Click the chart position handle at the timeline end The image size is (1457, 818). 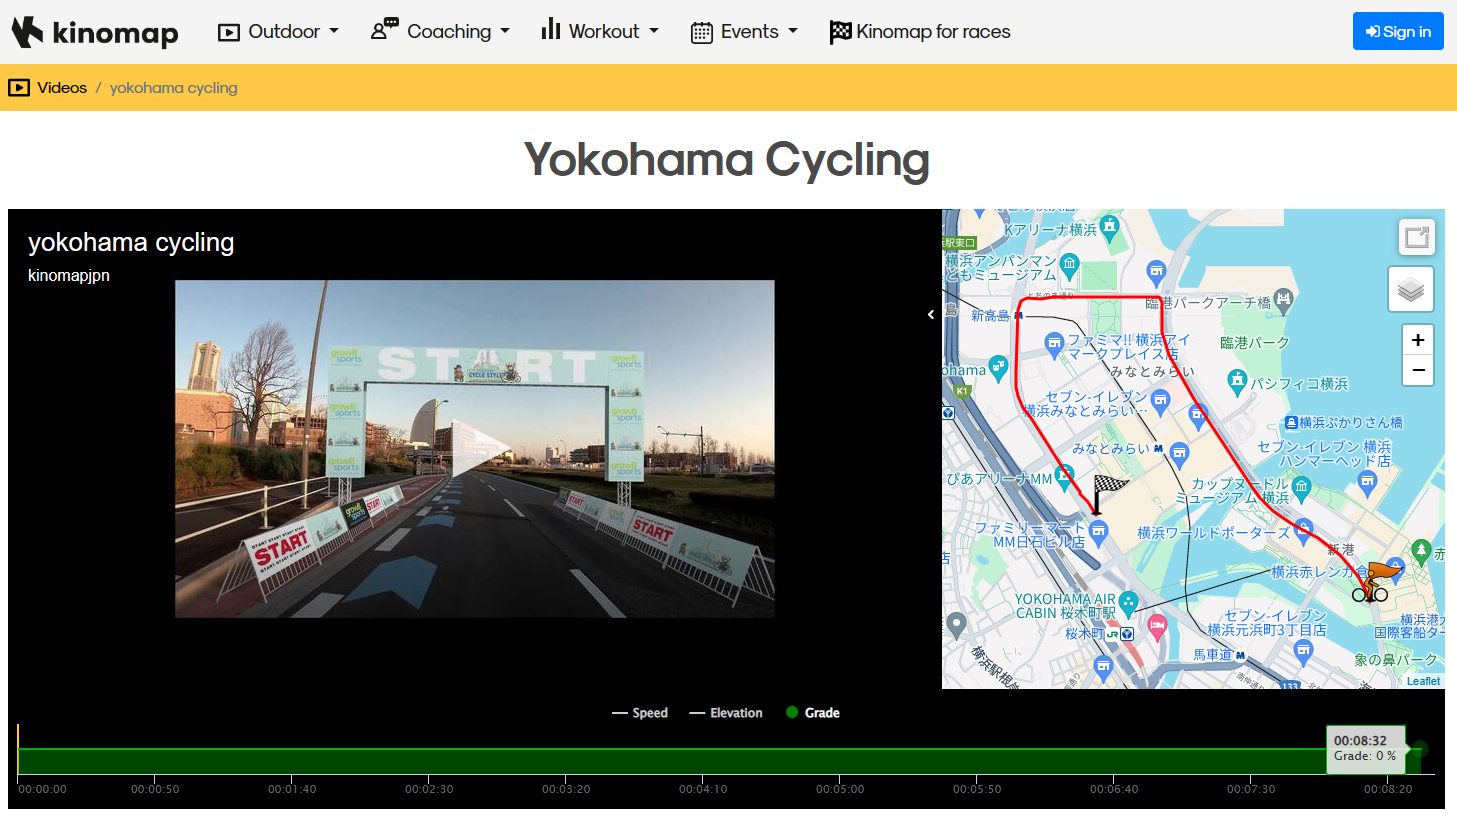coord(1420,748)
